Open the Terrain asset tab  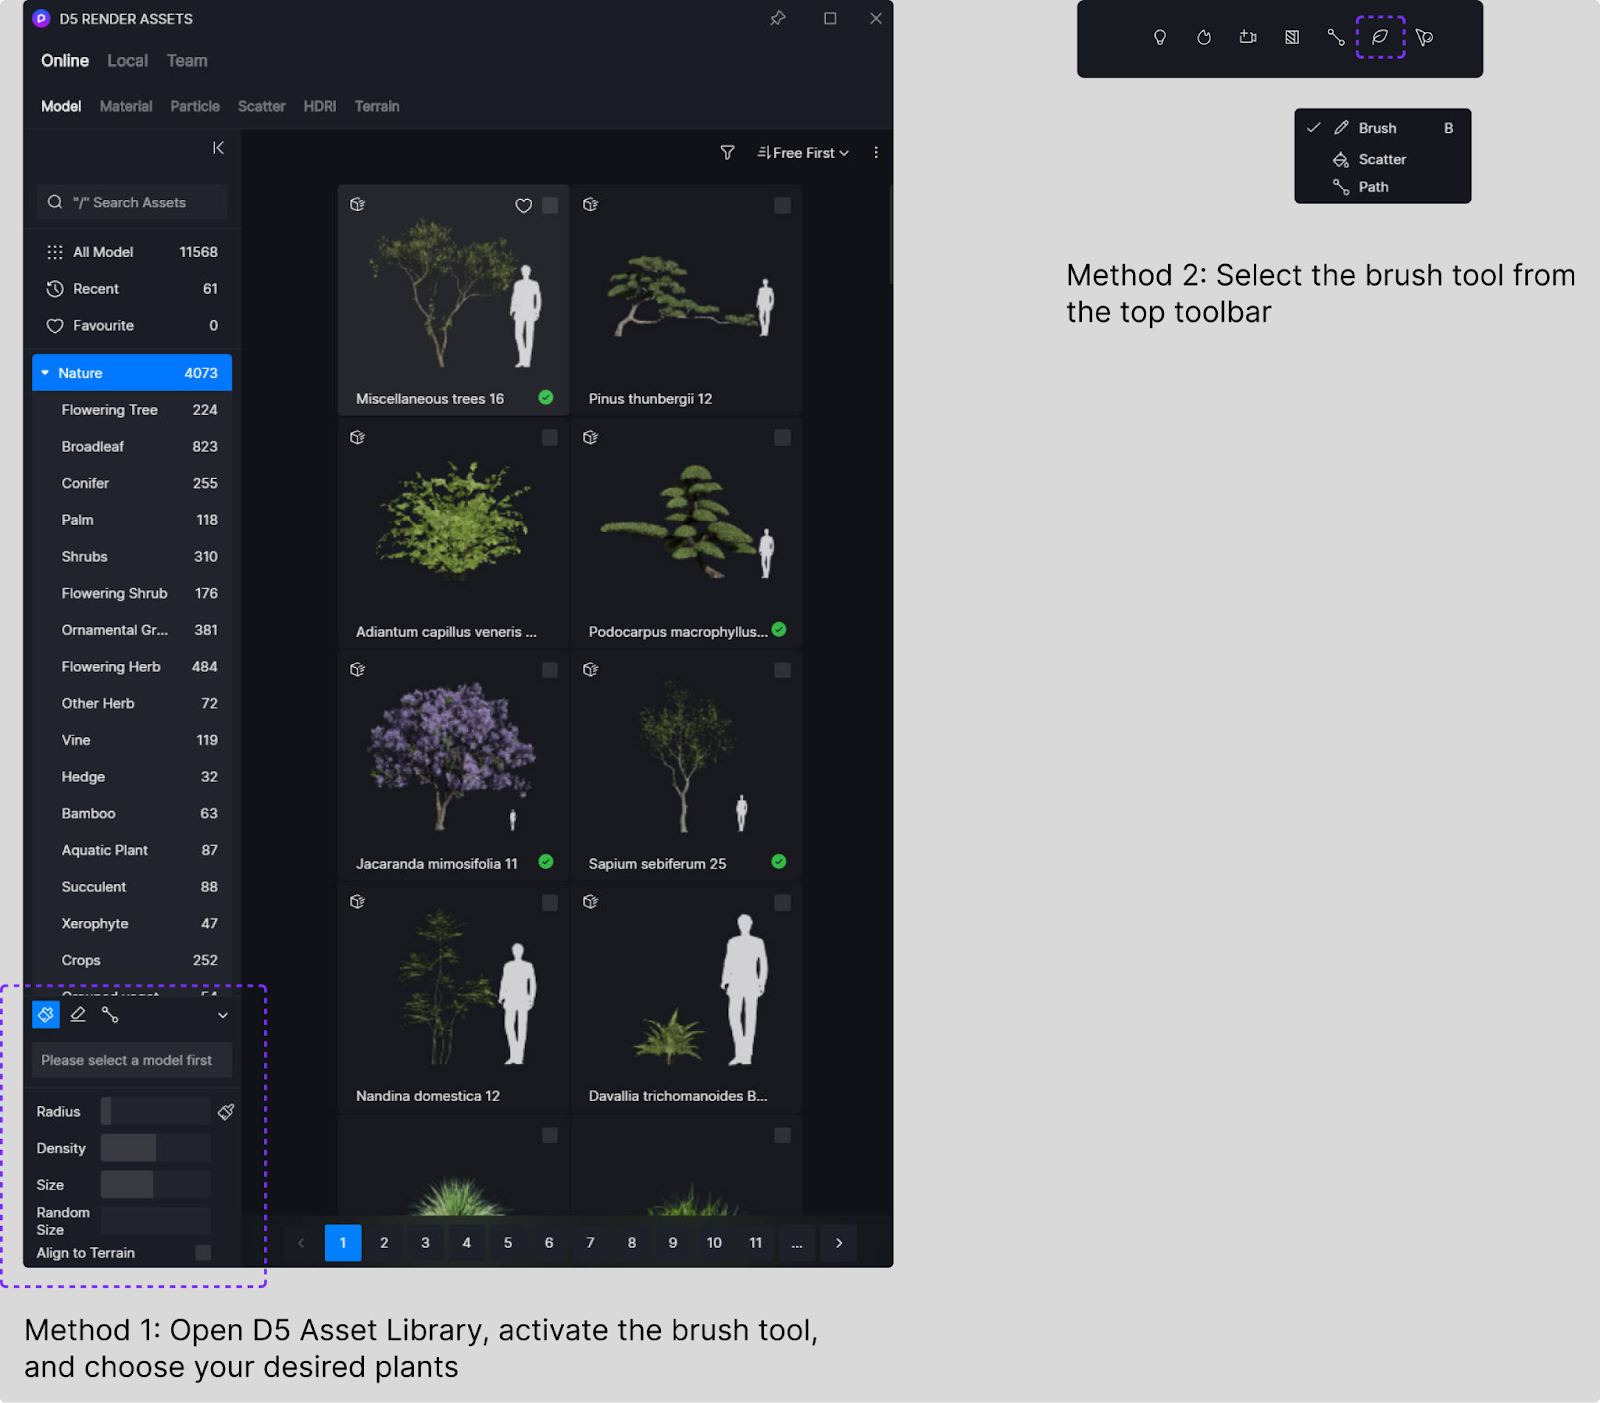[377, 106]
